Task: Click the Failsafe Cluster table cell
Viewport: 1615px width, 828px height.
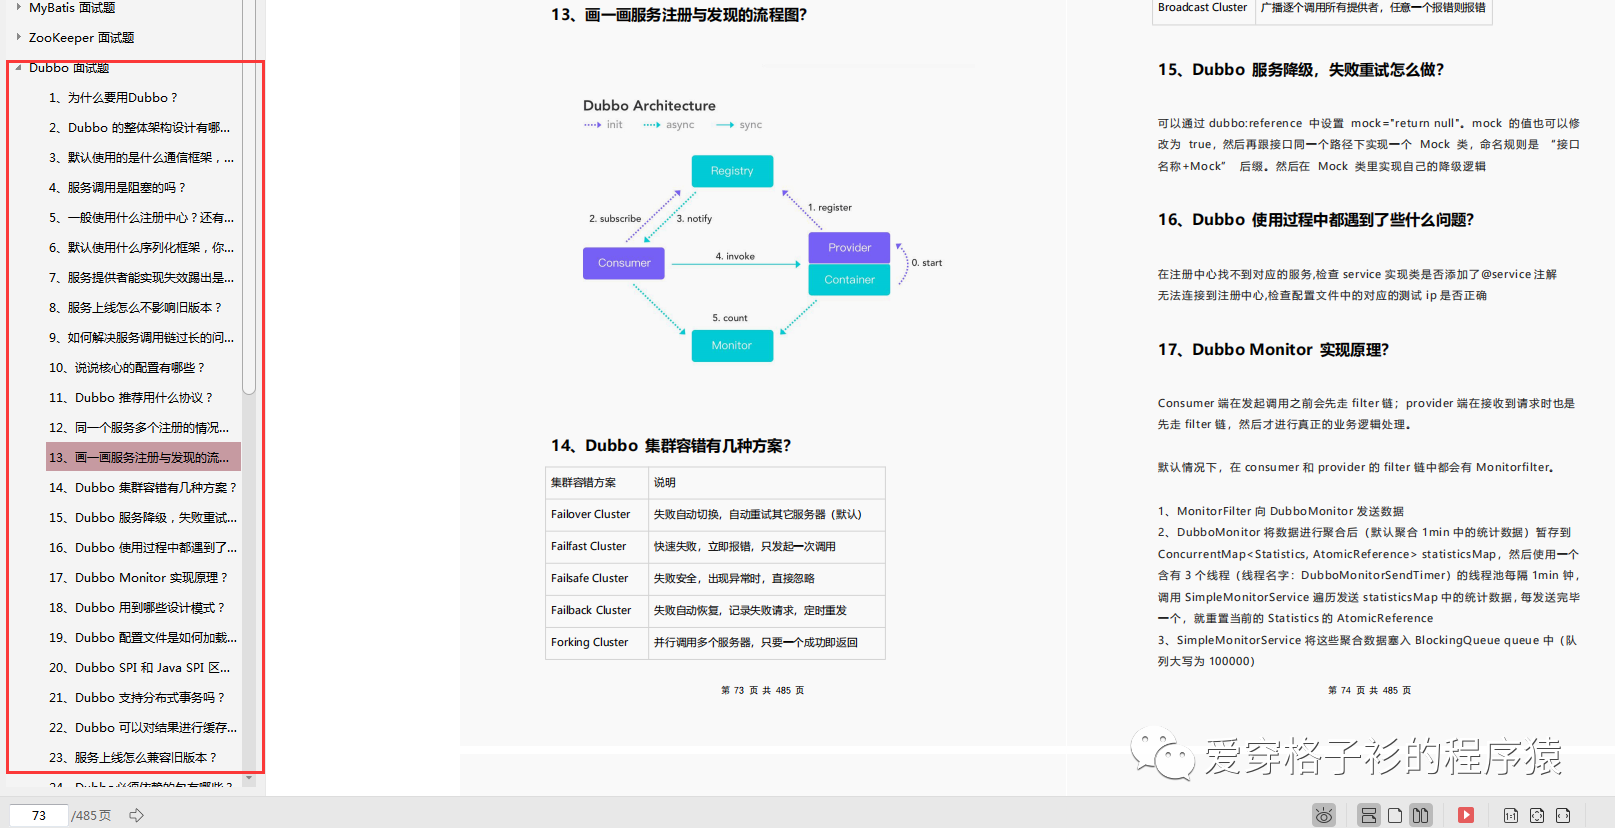Action: (597, 578)
